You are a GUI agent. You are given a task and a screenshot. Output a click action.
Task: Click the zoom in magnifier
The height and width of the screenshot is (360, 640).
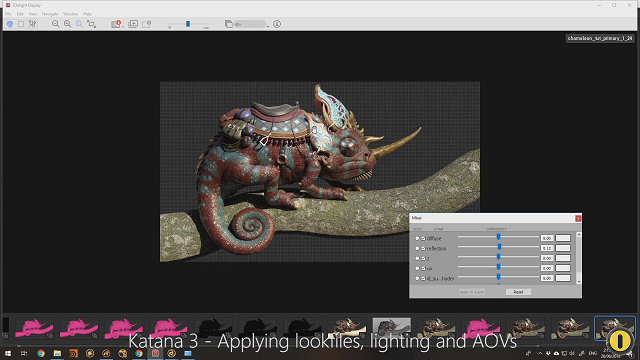tap(67, 24)
